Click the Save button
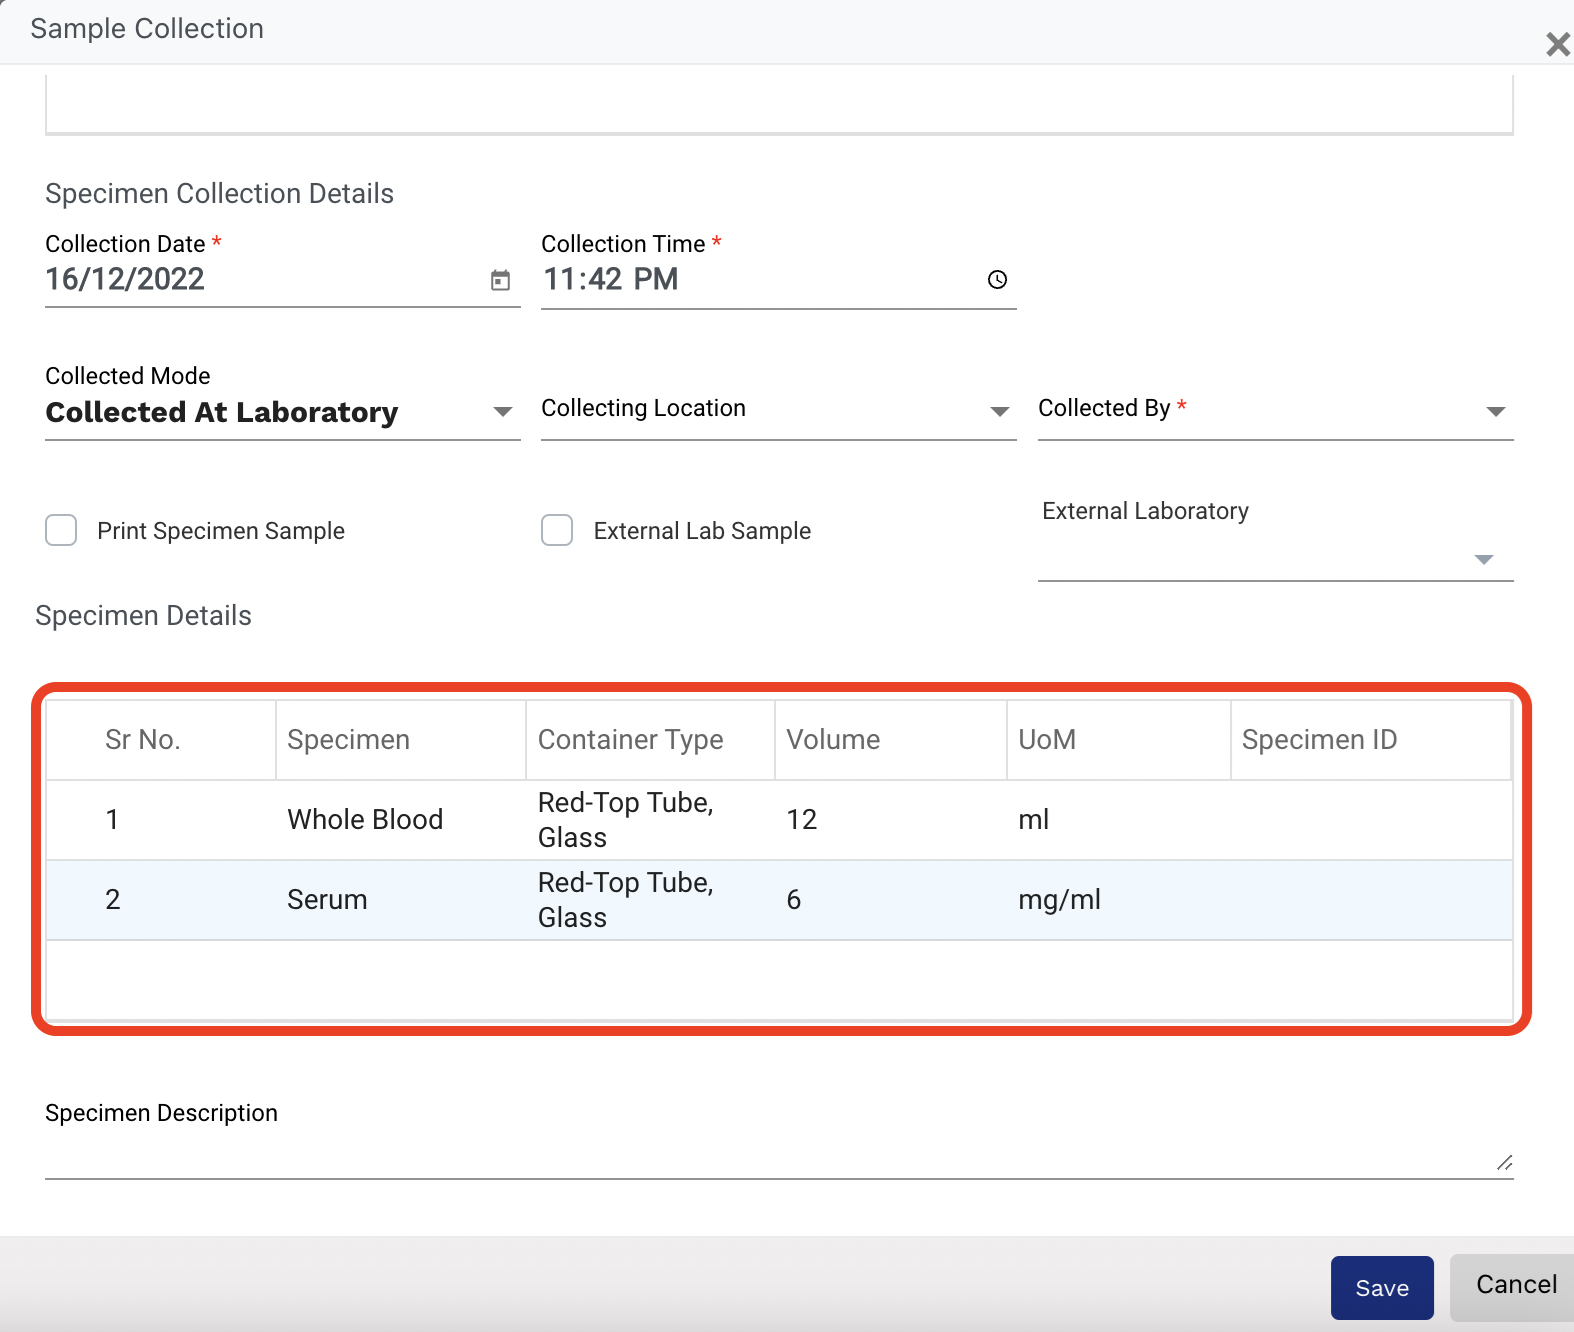 [1381, 1288]
